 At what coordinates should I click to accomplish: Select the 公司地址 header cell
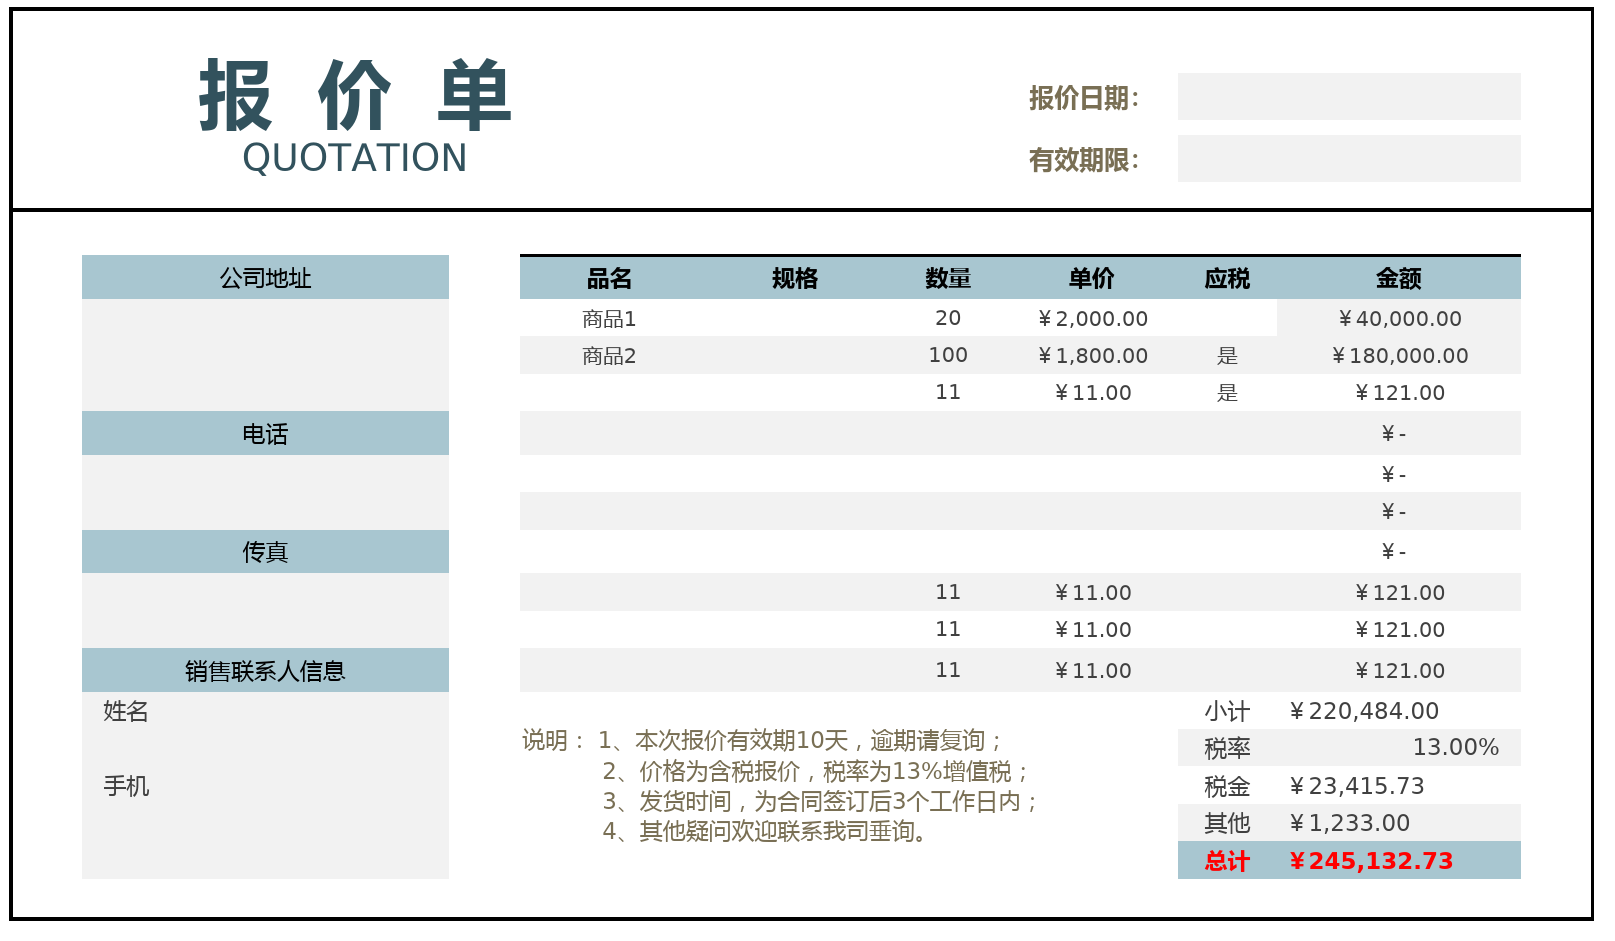tap(265, 278)
